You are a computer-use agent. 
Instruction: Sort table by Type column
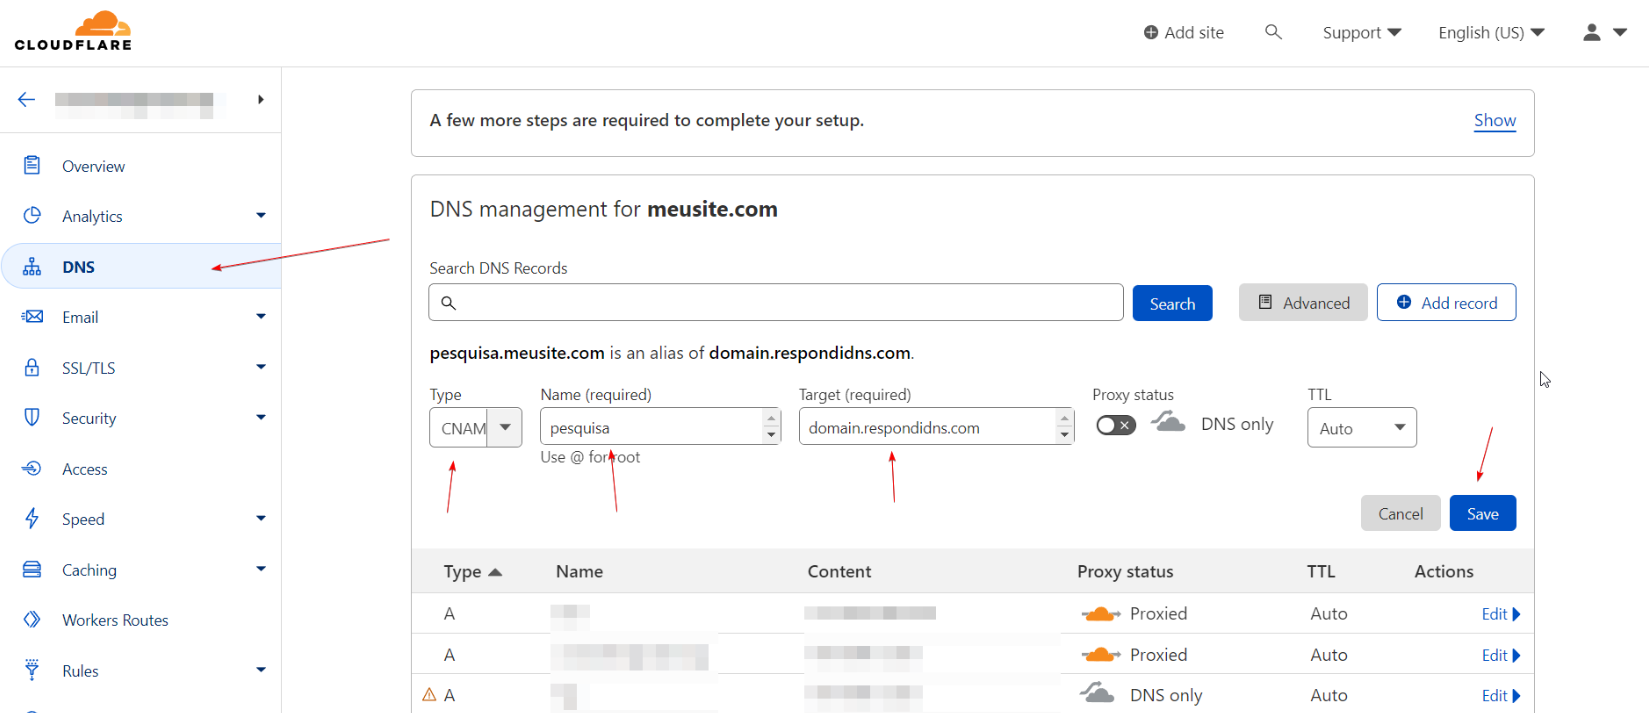[472, 572]
